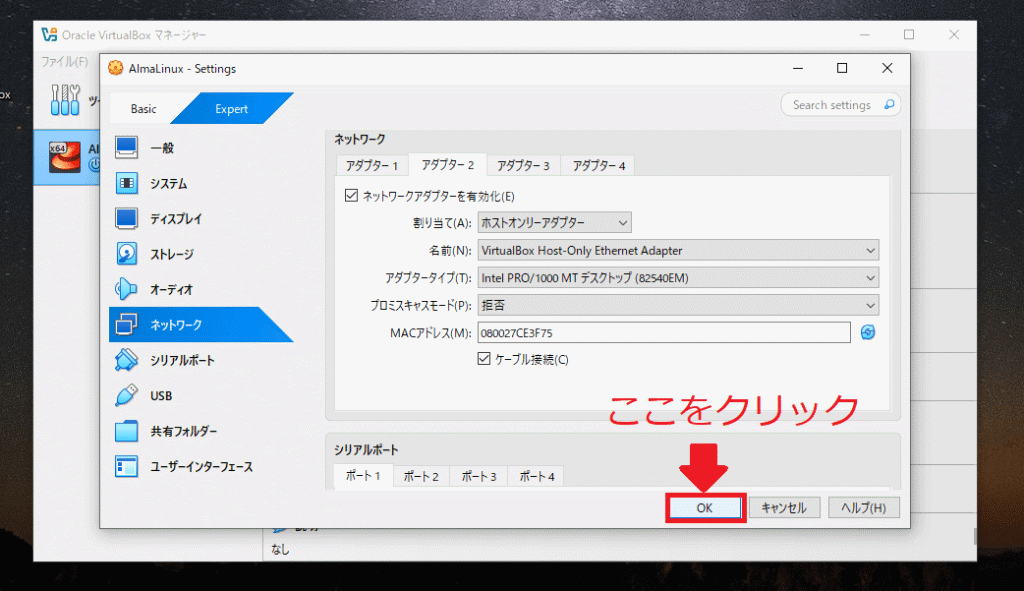Toggle the ケーブル接続 checkbox
This screenshot has width=1024, height=591.
coord(484,359)
